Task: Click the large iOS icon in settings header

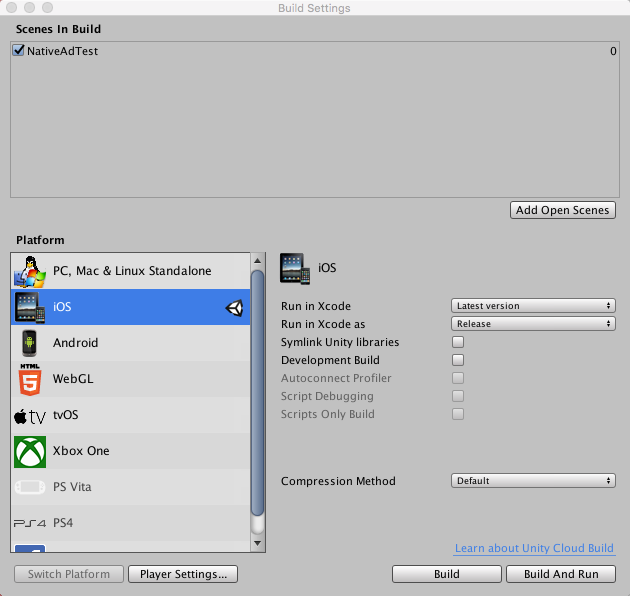Action: pyautogui.click(x=295, y=268)
